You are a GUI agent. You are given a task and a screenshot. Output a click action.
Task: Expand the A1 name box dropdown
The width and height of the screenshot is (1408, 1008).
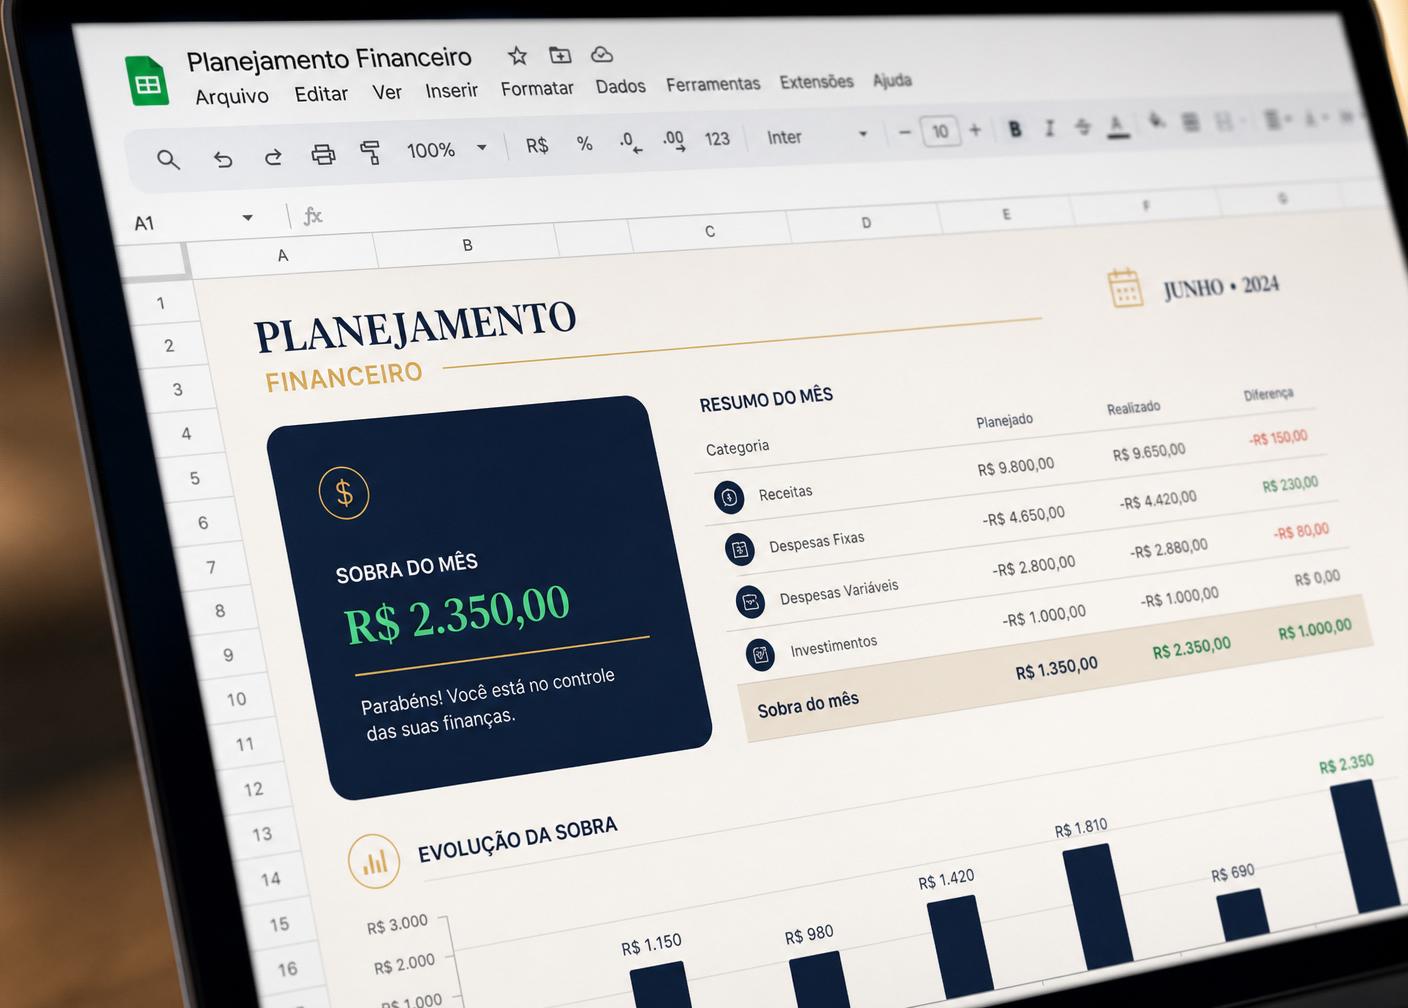[247, 218]
